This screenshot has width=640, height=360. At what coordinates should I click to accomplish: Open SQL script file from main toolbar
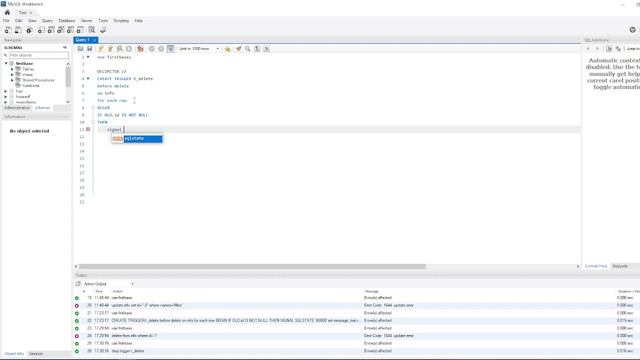tap(18, 30)
